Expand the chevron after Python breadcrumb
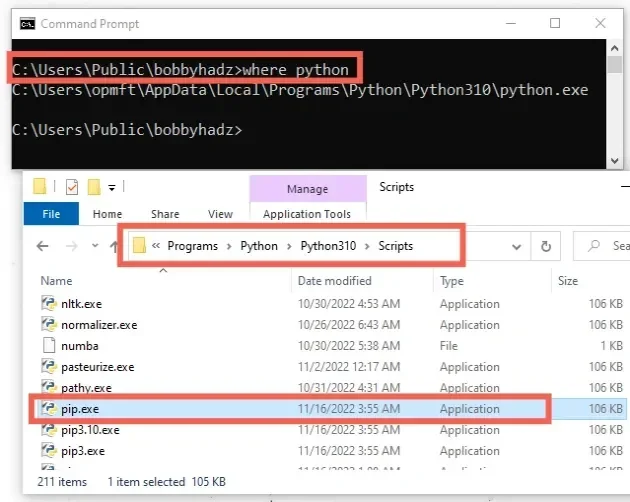This screenshot has height=502, width=630. (x=289, y=246)
